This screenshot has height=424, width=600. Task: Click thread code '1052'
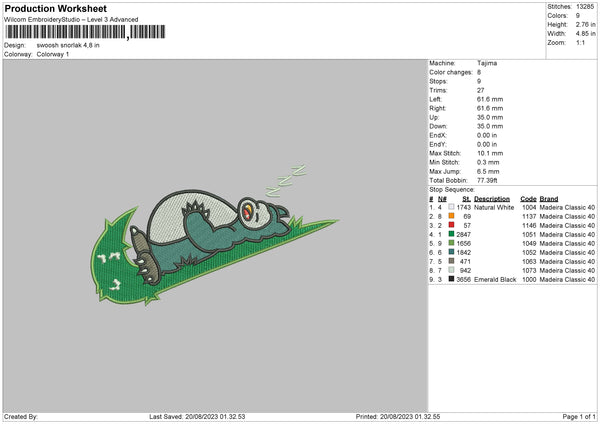tap(529, 253)
